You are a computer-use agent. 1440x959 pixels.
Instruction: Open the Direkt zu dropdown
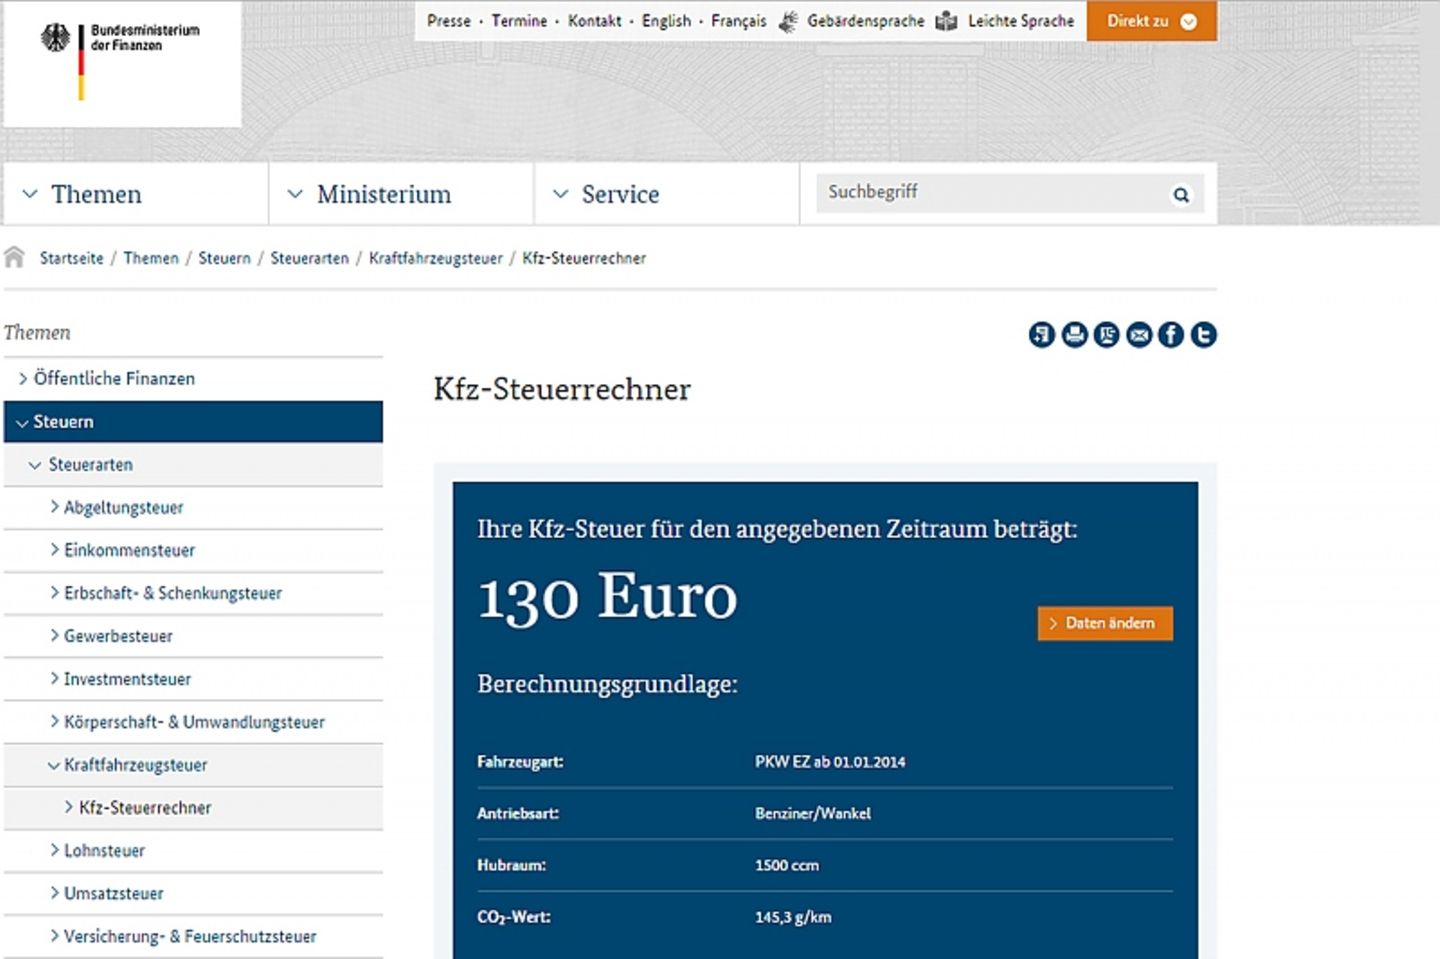point(1152,21)
